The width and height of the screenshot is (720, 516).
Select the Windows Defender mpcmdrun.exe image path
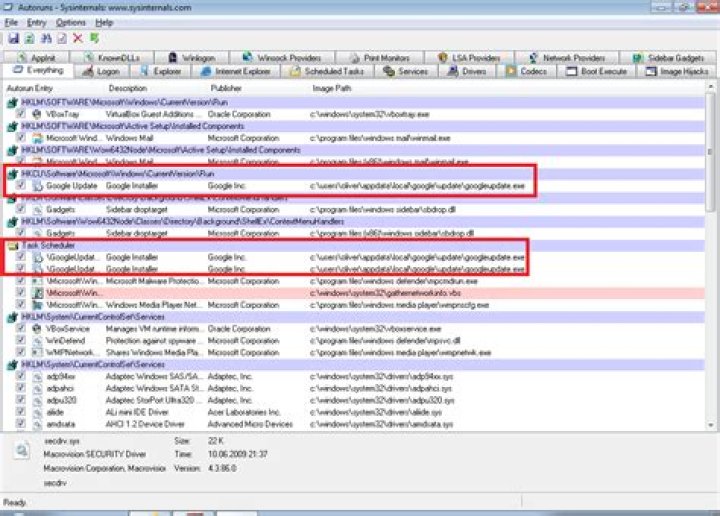tap(394, 281)
